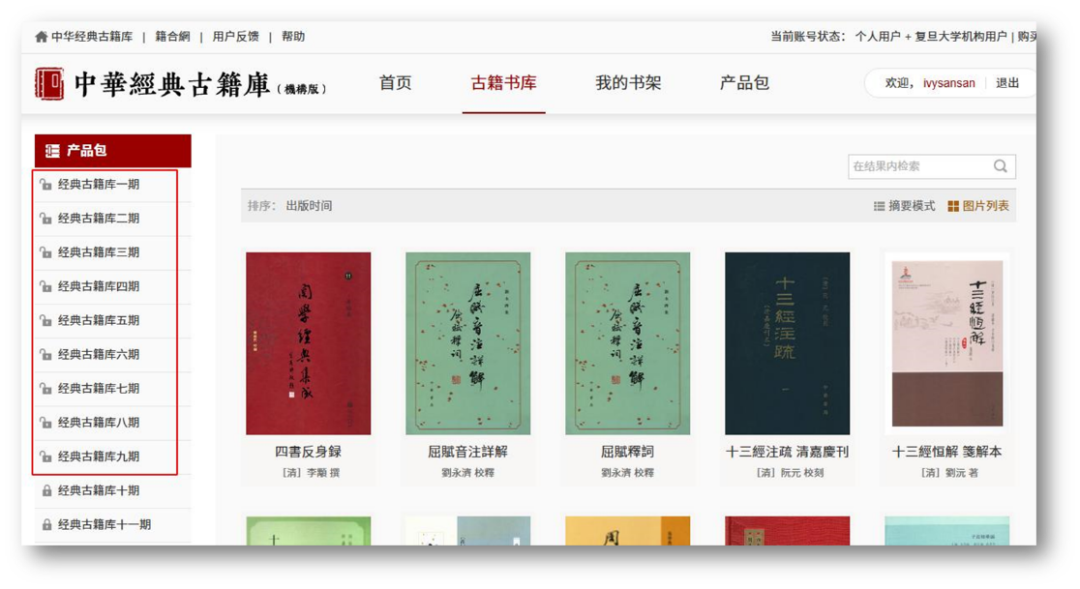The height and width of the screenshot is (589, 1080).
Task: Click unlock icon beside 经典古籍库四期
Action: click(x=46, y=286)
